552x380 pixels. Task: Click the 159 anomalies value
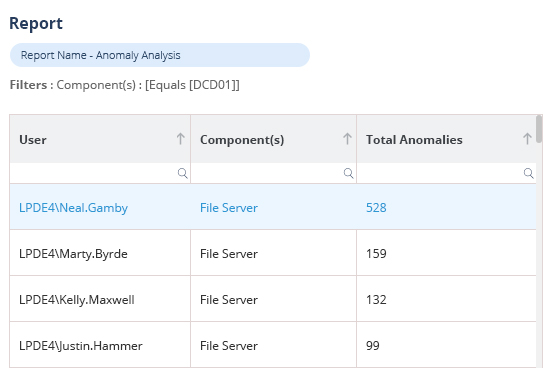click(x=376, y=254)
